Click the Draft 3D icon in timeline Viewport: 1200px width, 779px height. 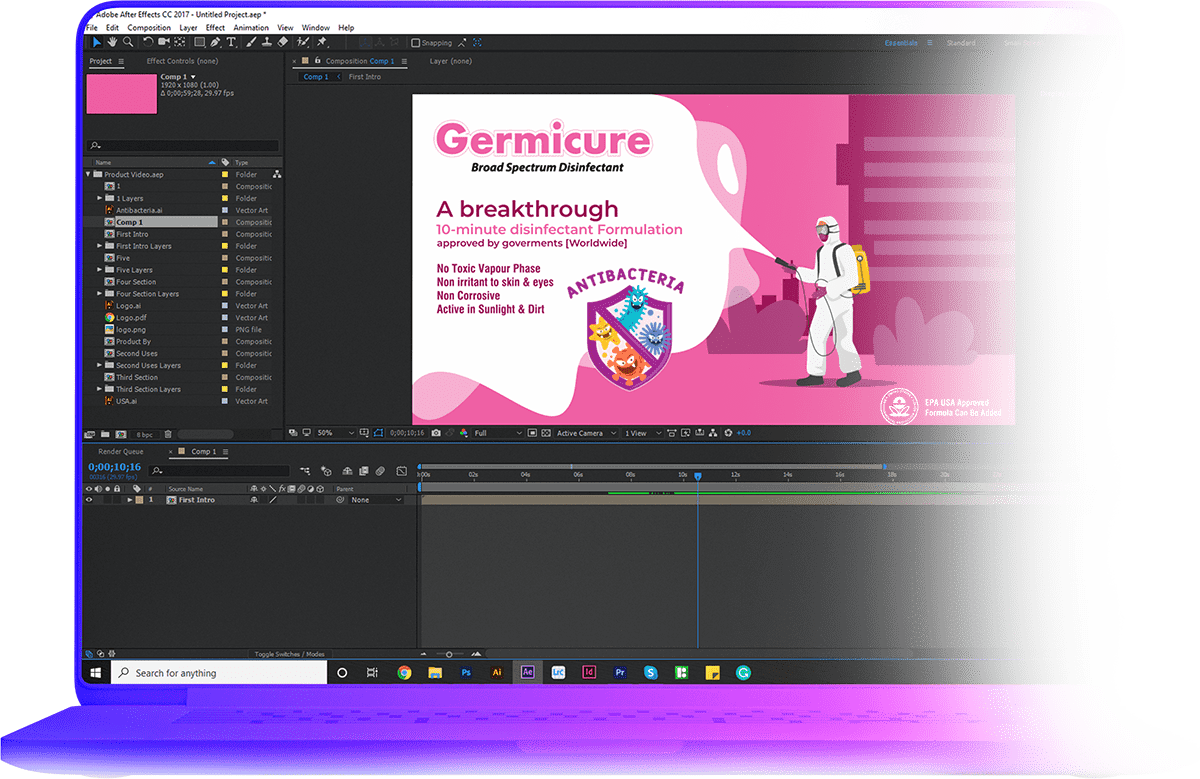[x=327, y=470]
